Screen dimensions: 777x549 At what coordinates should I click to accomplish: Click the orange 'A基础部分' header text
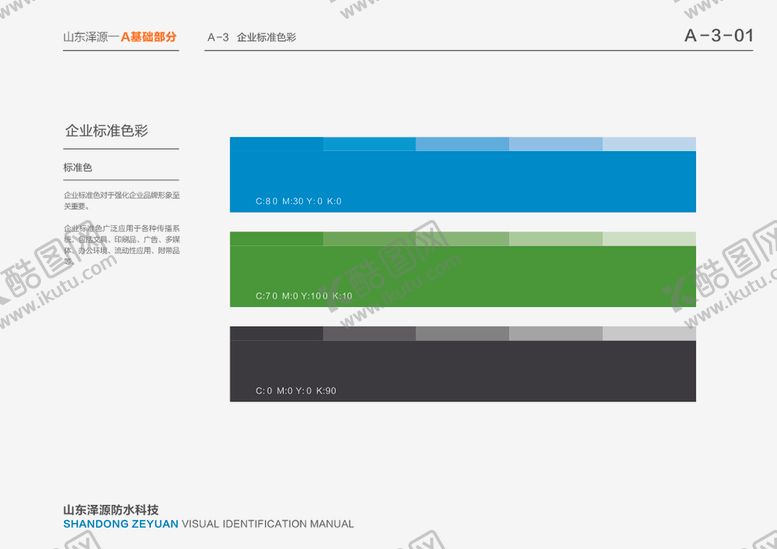click(149, 37)
